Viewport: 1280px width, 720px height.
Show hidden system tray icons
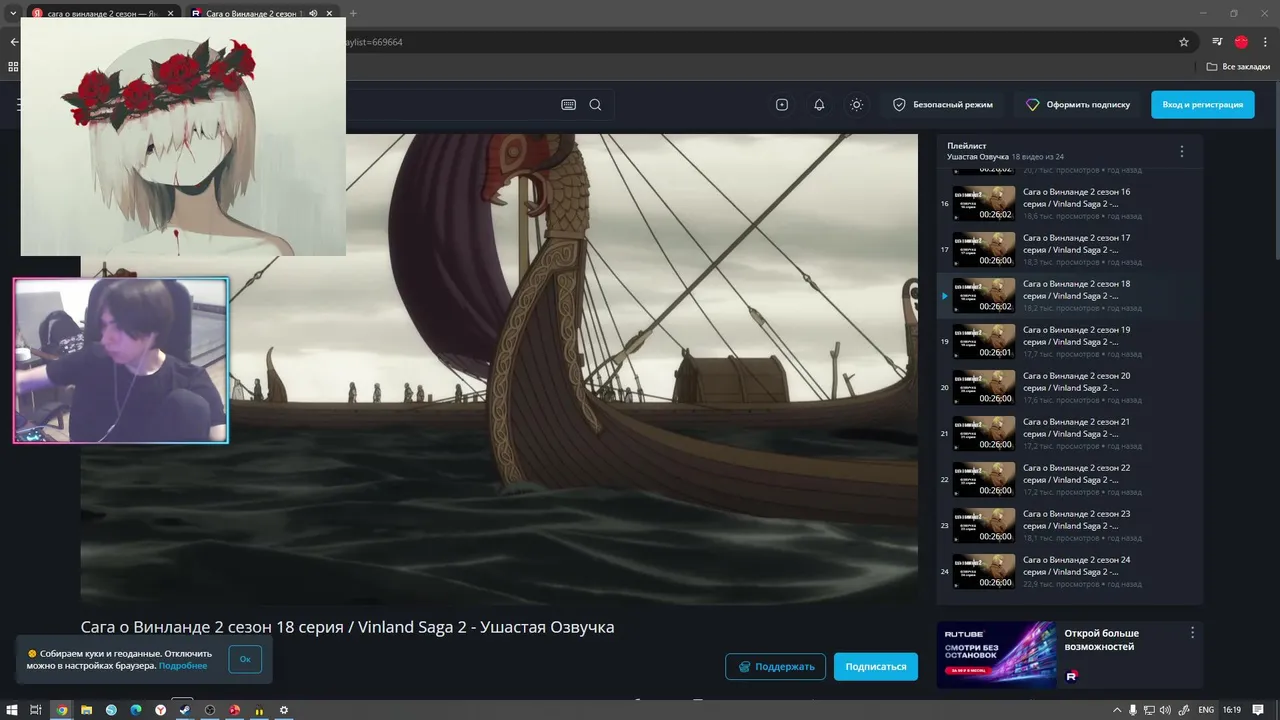click(1117, 710)
